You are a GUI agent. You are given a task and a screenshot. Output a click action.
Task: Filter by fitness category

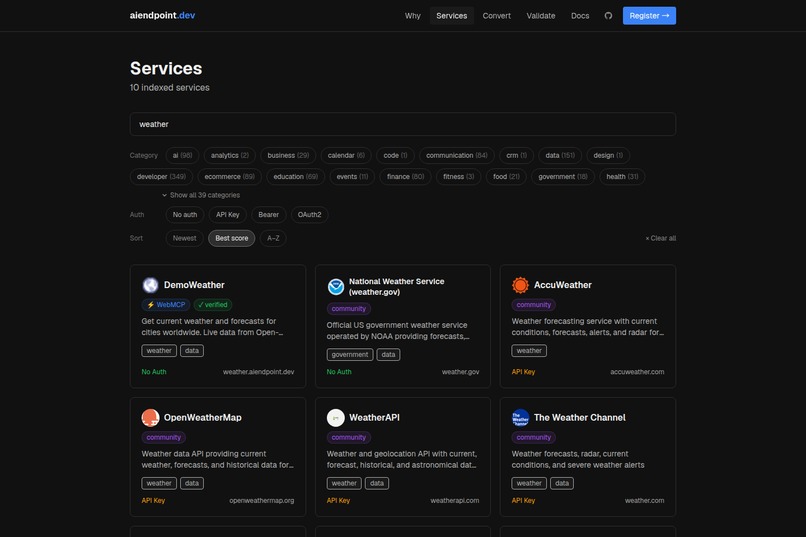459,176
